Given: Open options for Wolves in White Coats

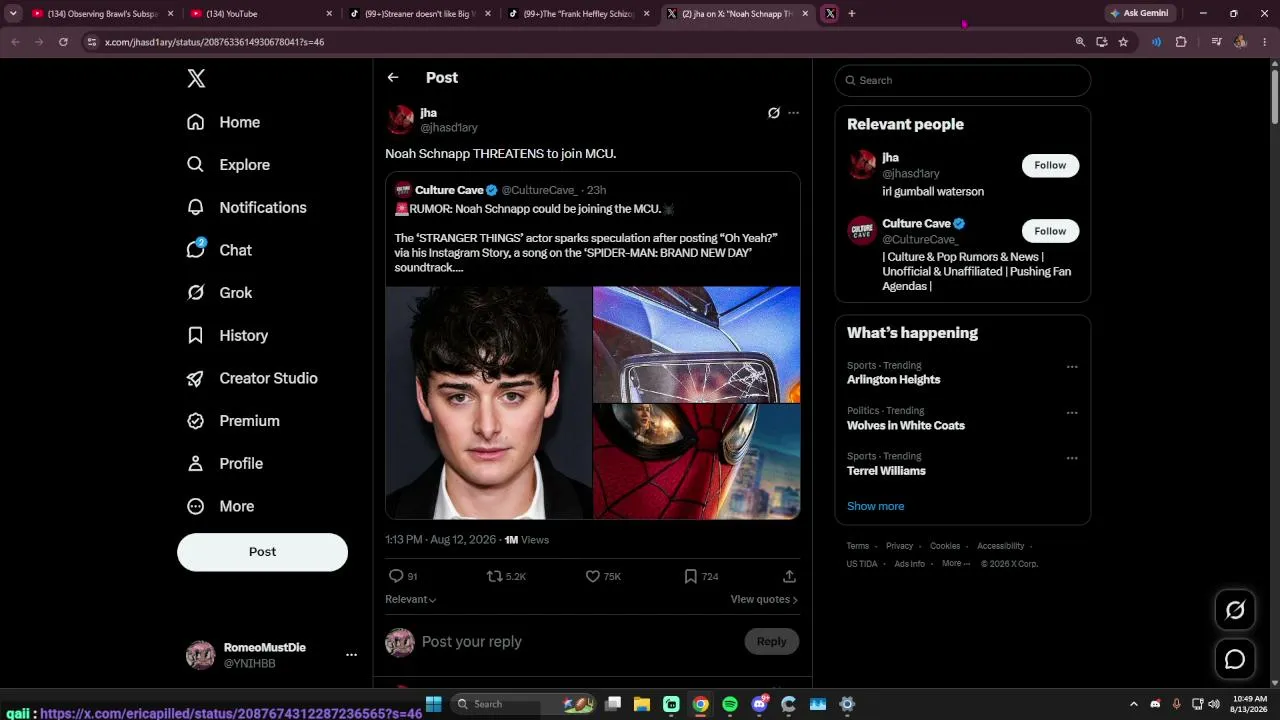Looking at the screenshot, I should pos(1072,412).
